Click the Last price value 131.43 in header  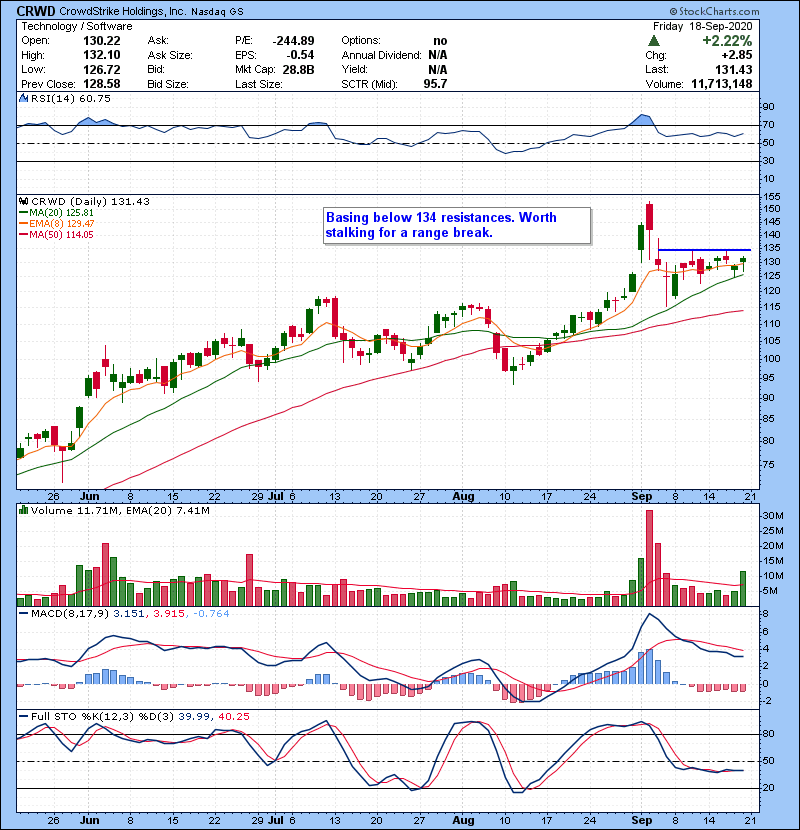point(734,69)
